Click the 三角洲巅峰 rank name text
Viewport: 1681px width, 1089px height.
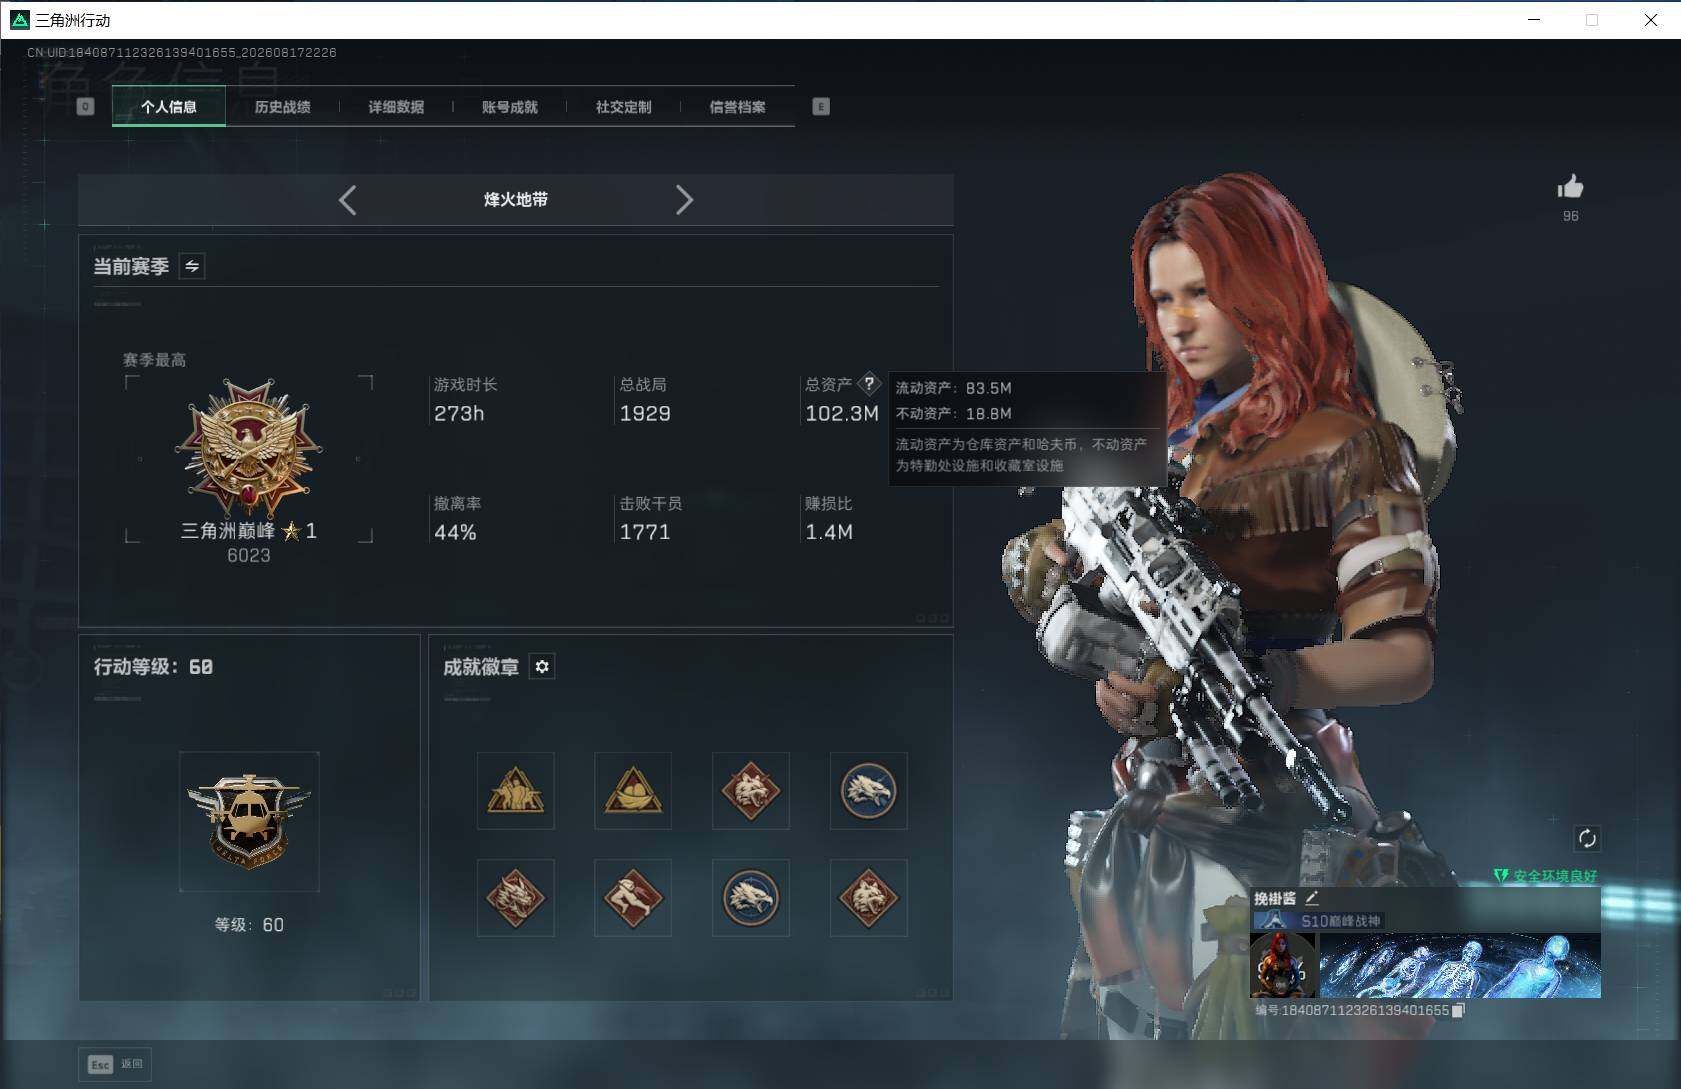pyautogui.click(x=227, y=531)
